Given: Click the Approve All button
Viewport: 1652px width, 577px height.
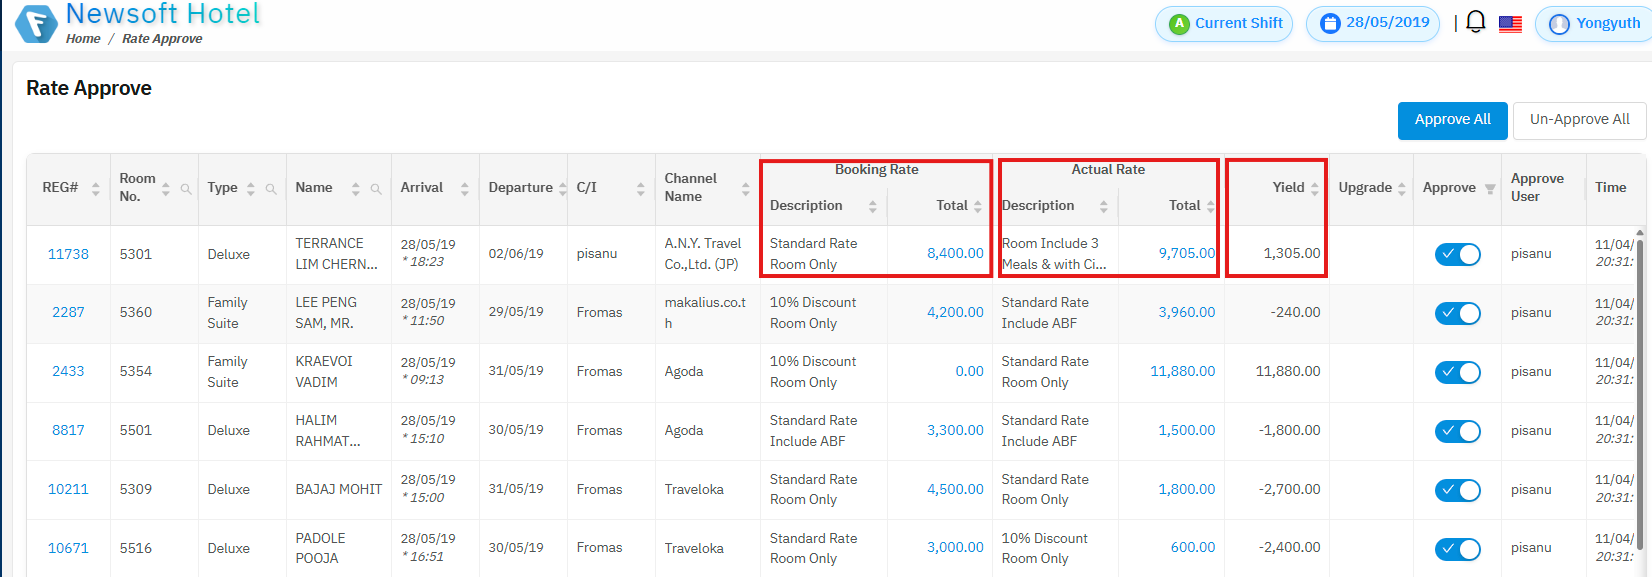Looking at the screenshot, I should pyautogui.click(x=1452, y=120).
